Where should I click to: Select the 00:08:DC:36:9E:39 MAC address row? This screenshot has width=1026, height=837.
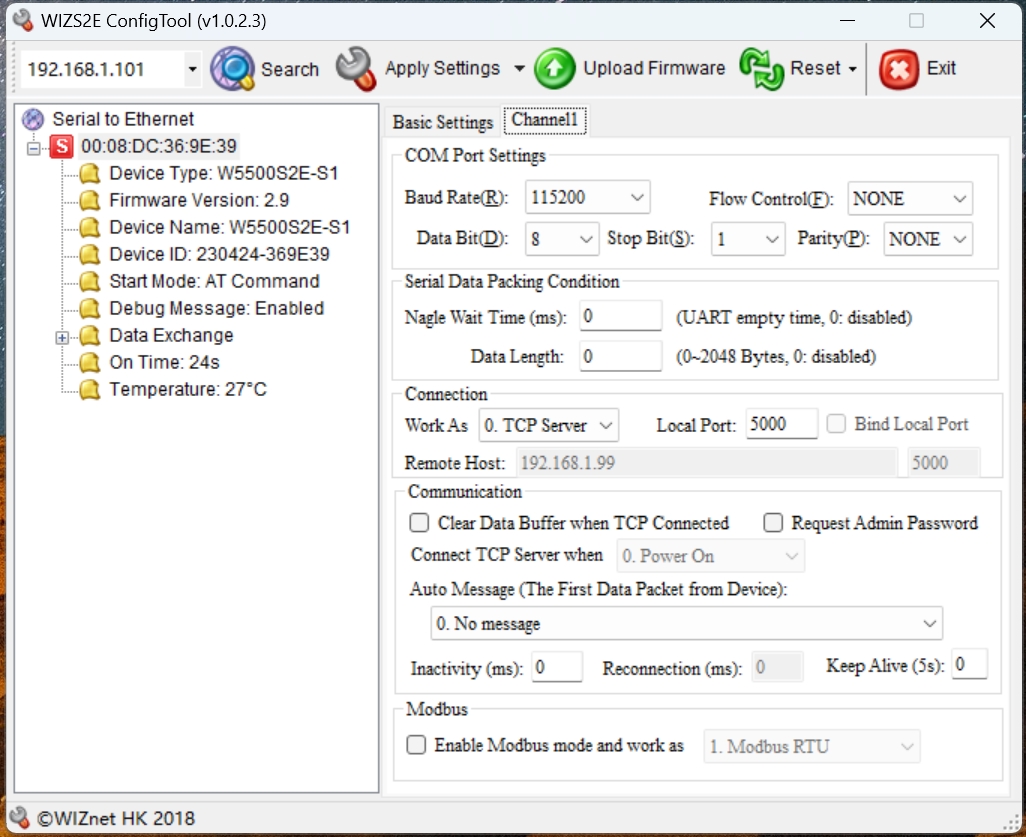[x=159, y=146]
